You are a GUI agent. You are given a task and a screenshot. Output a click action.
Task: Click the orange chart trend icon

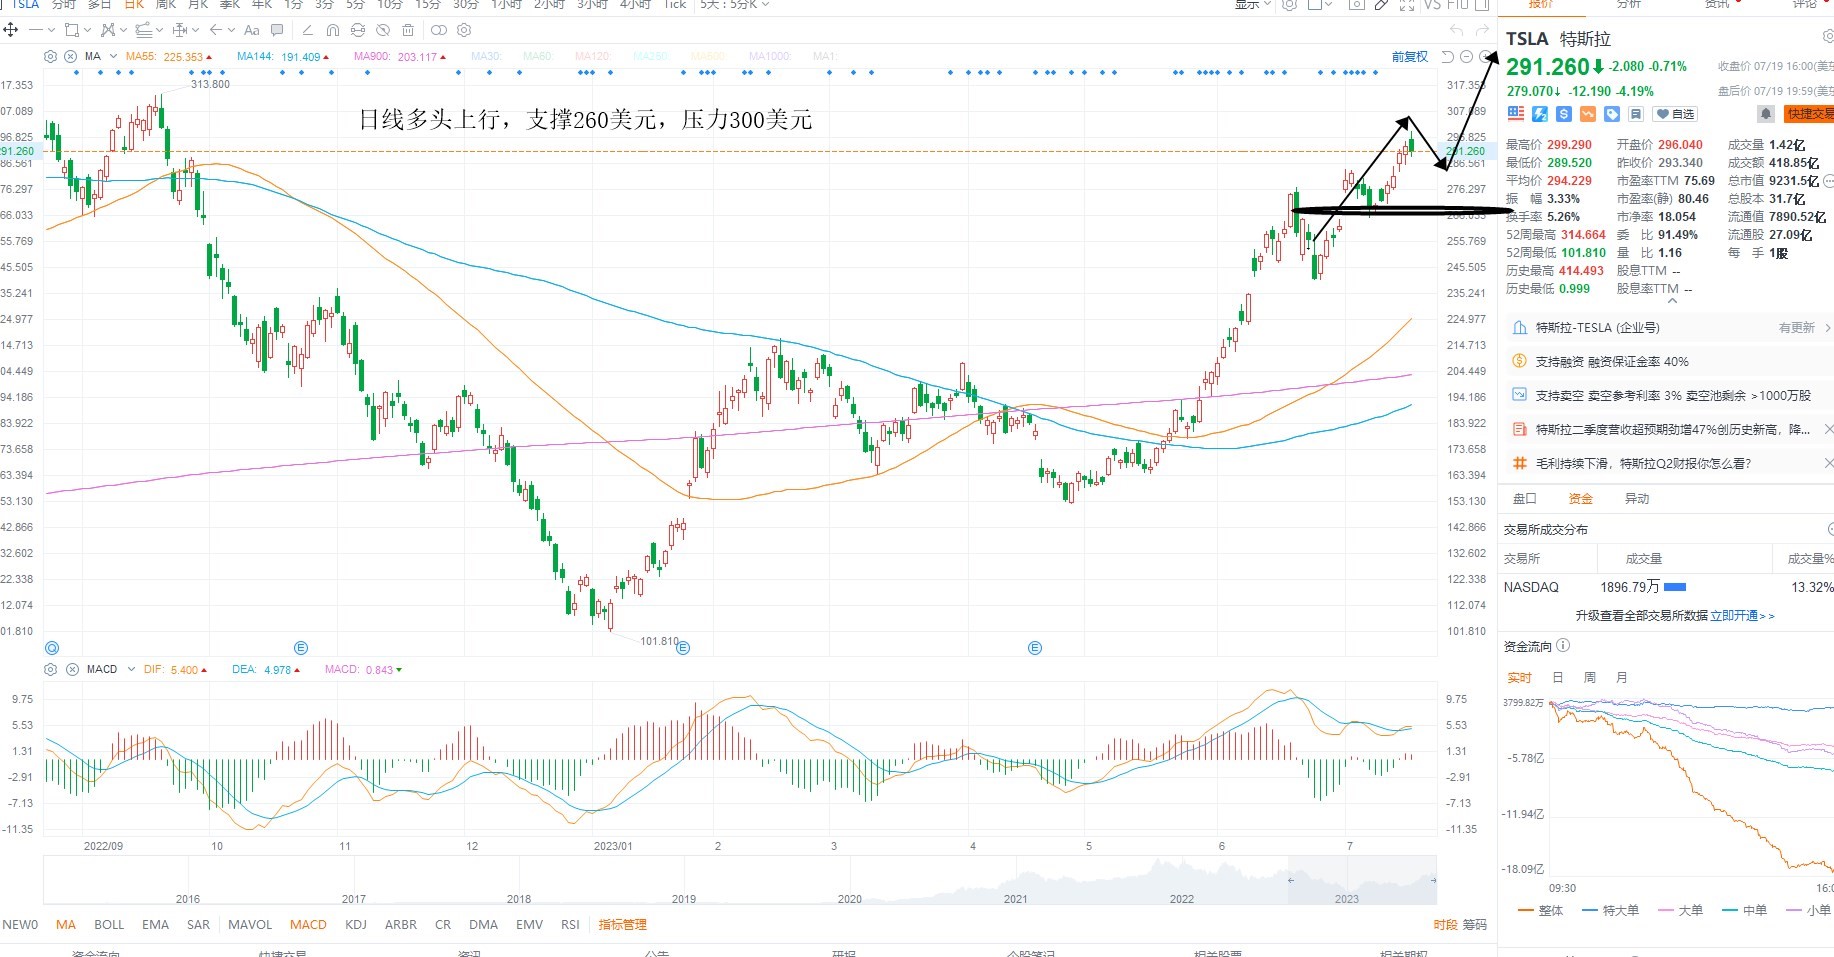point(1588,114)
